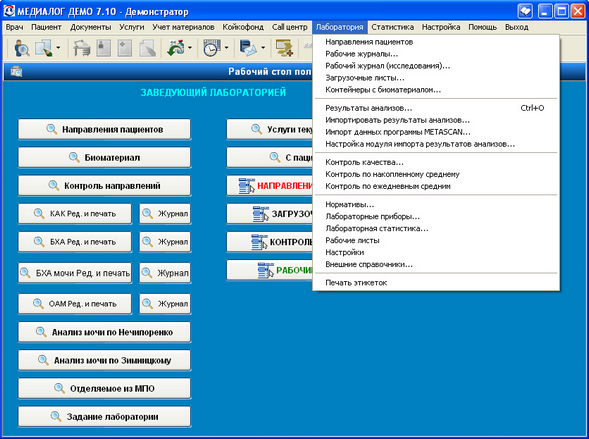Open dropdown arrow beside clock schedule icon
The image size is (589, 439).
pyautogui.click(x=227, y=48)
